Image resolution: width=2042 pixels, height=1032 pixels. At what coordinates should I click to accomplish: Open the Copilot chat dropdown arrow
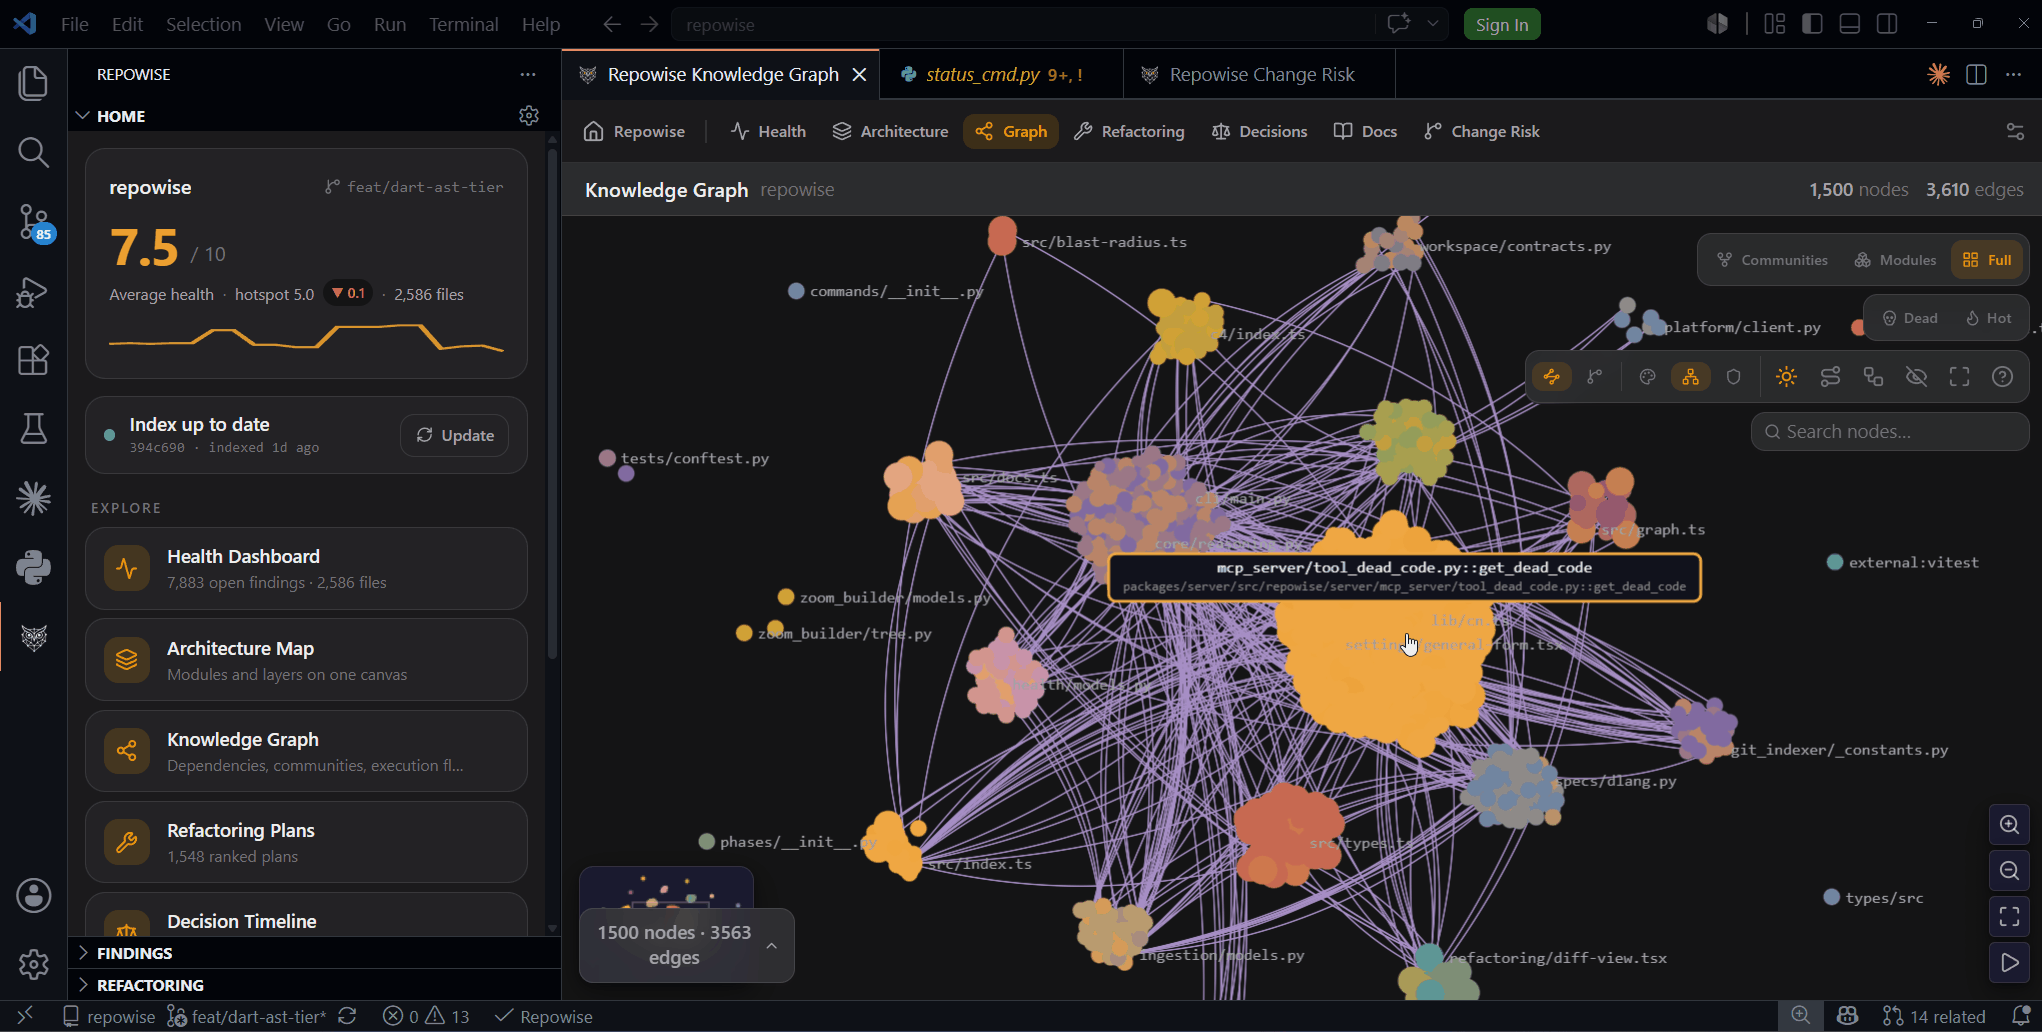click(1432, 24)
